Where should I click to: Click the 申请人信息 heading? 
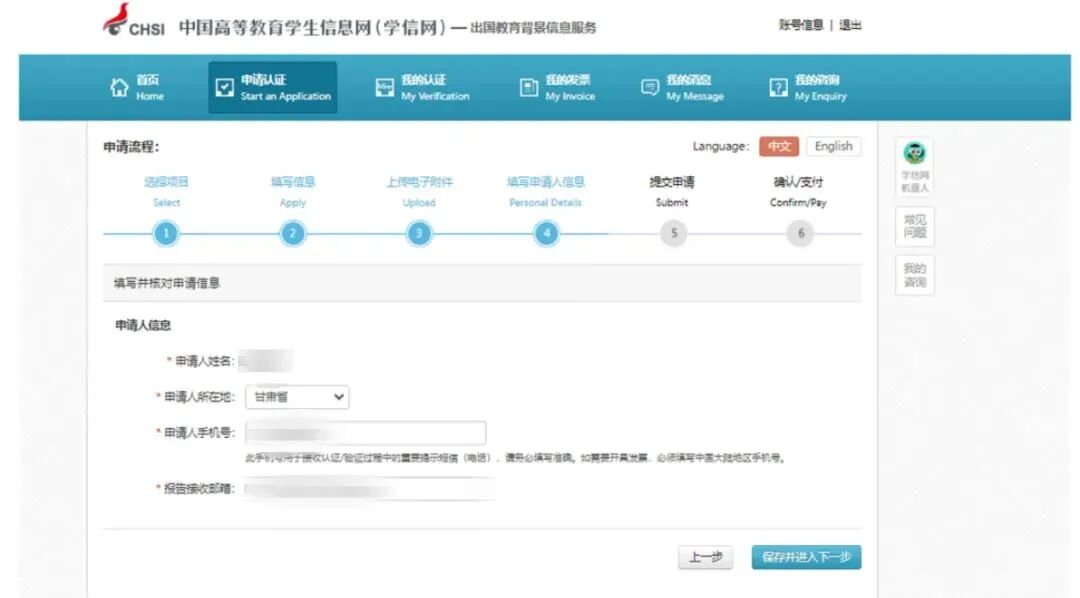point(143,325)
